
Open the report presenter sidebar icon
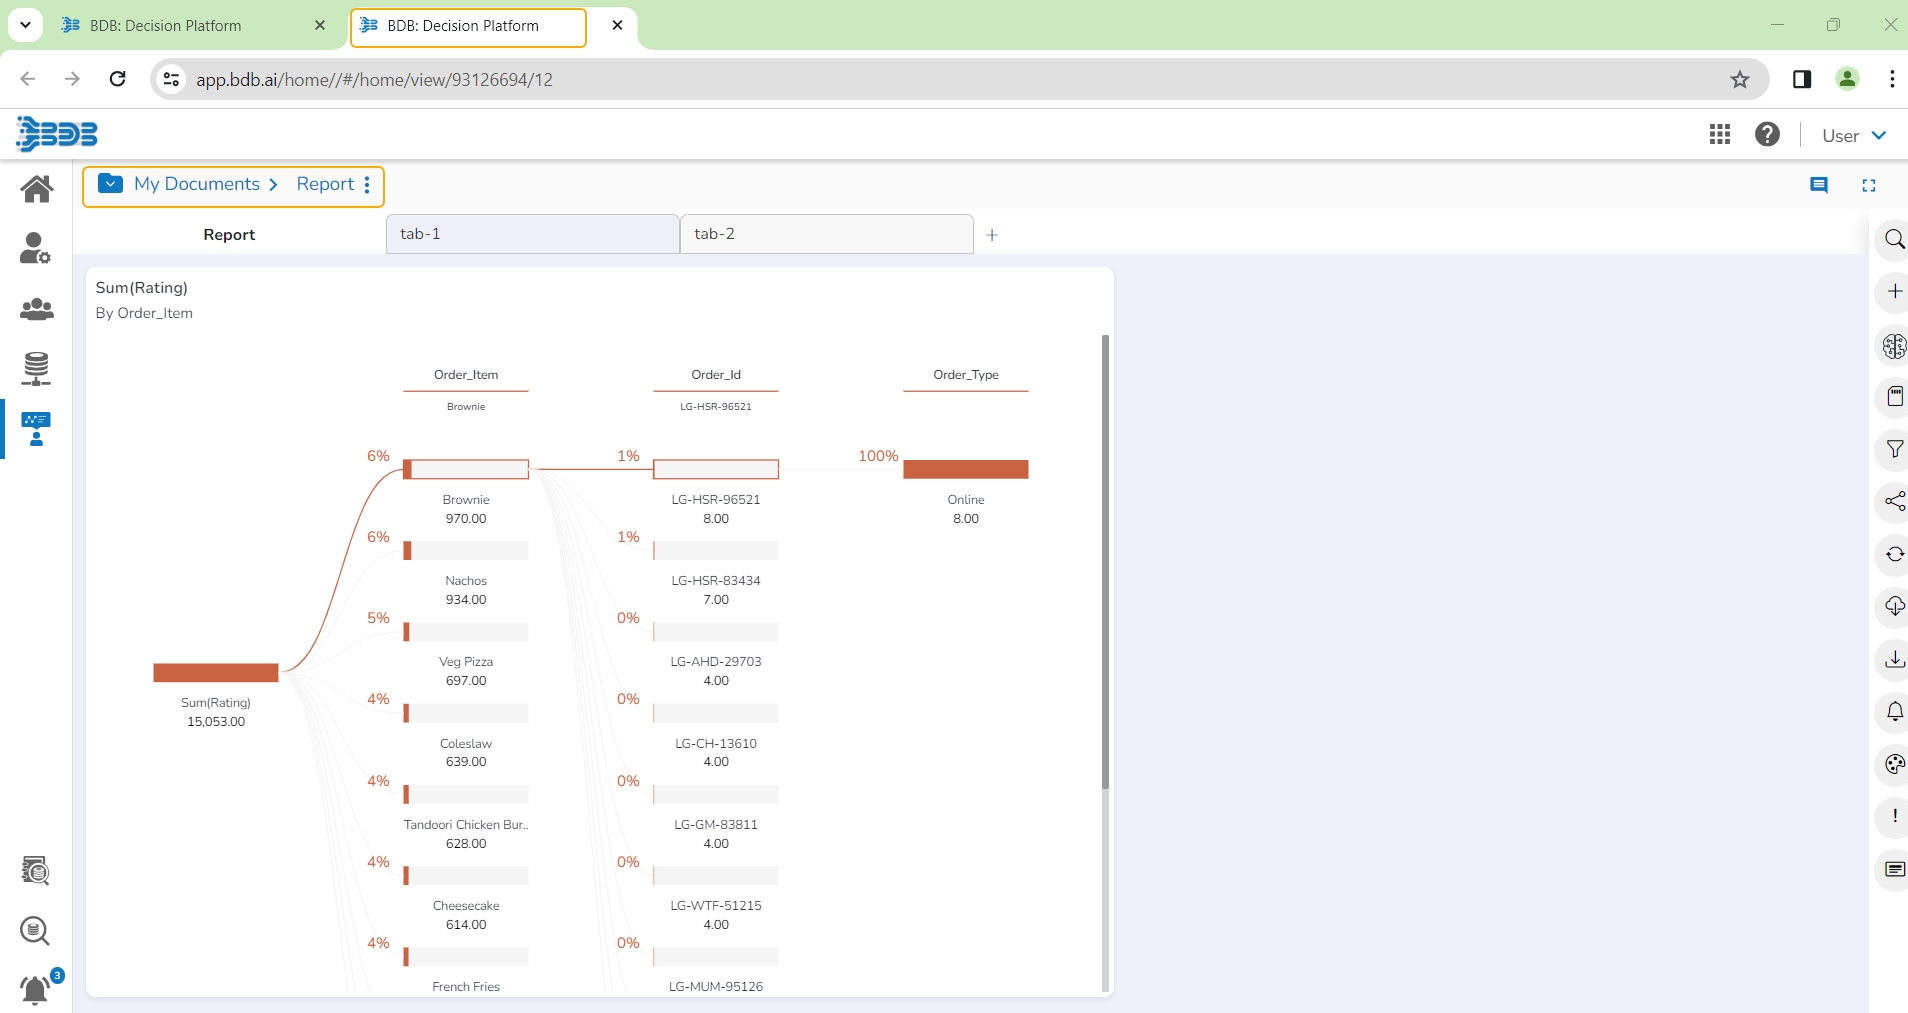pyautogui.click(x=36, y=429)
